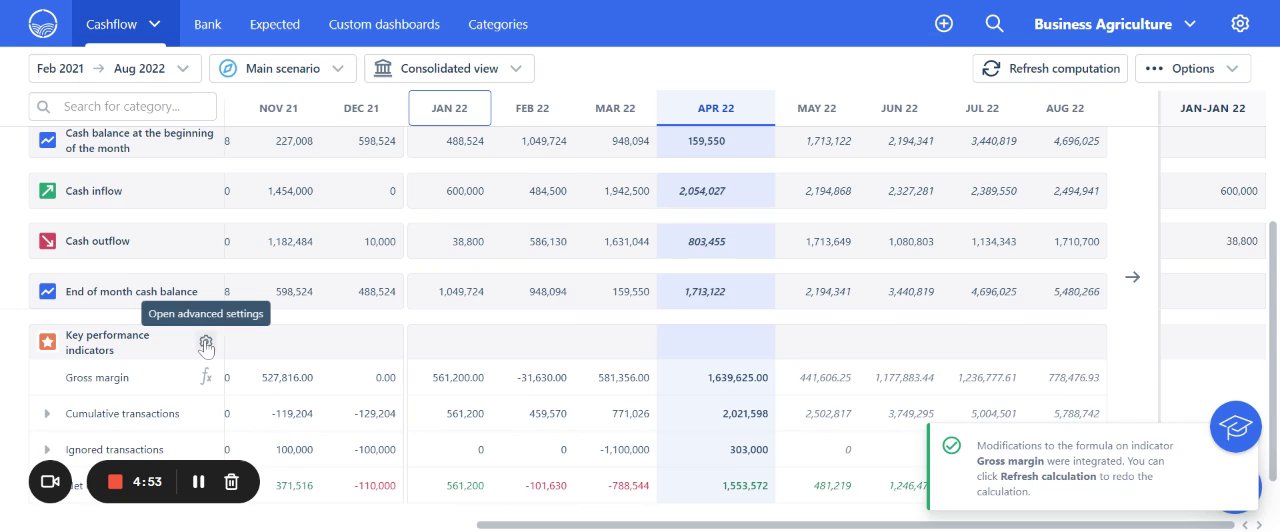Click the Refresh computation button
1280x532 pixels.
coord(1050,68)
